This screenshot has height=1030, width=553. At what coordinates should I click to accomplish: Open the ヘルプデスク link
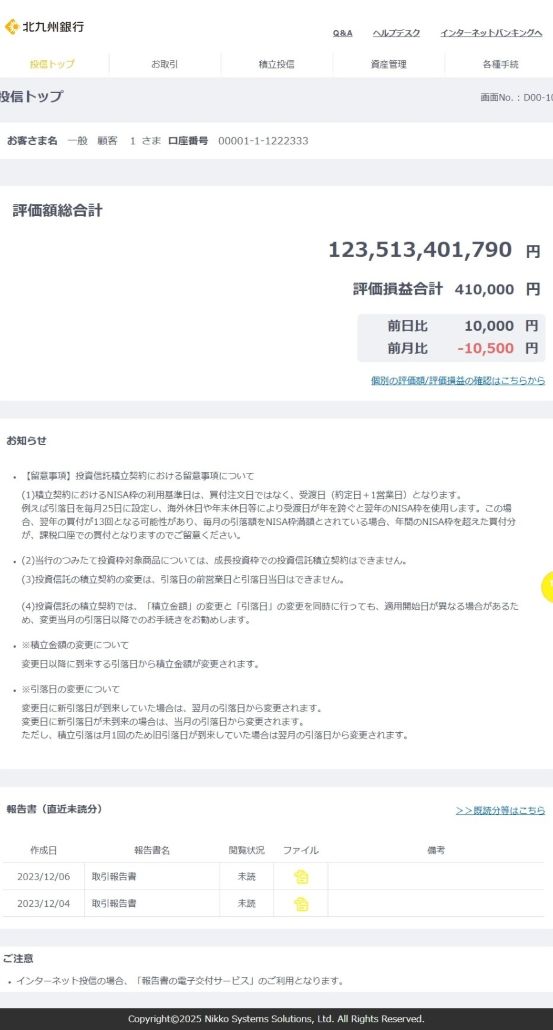[x=396, y=33]
